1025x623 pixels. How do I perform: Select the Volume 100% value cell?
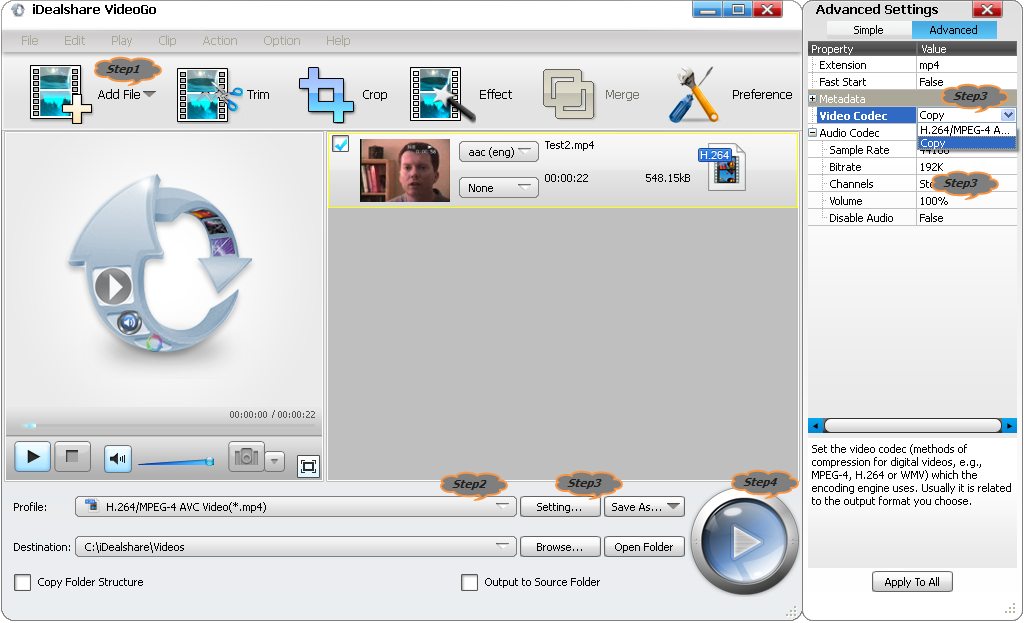coord(966,201)
